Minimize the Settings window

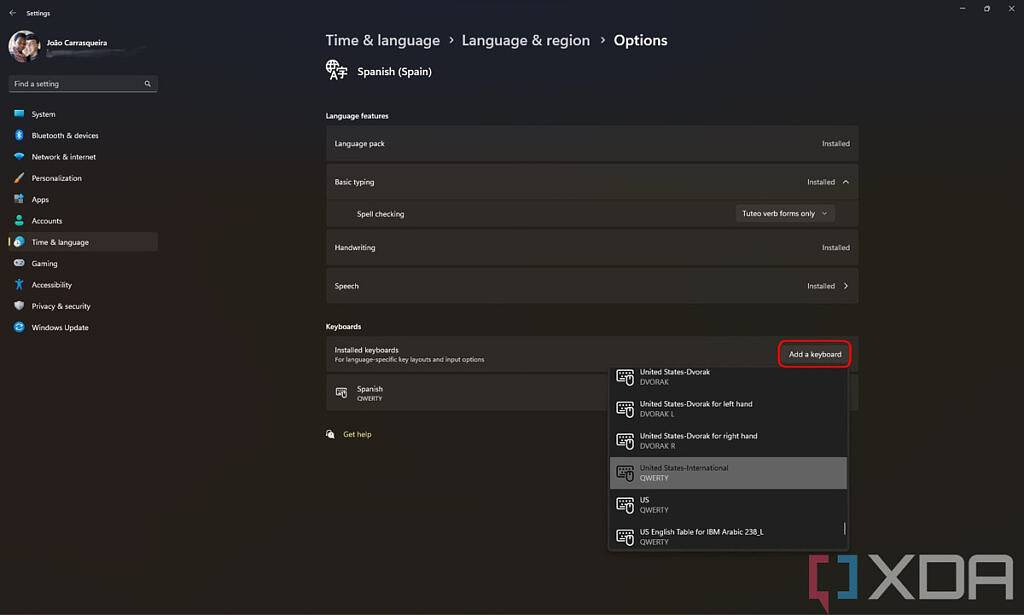[x=962, y=8]
